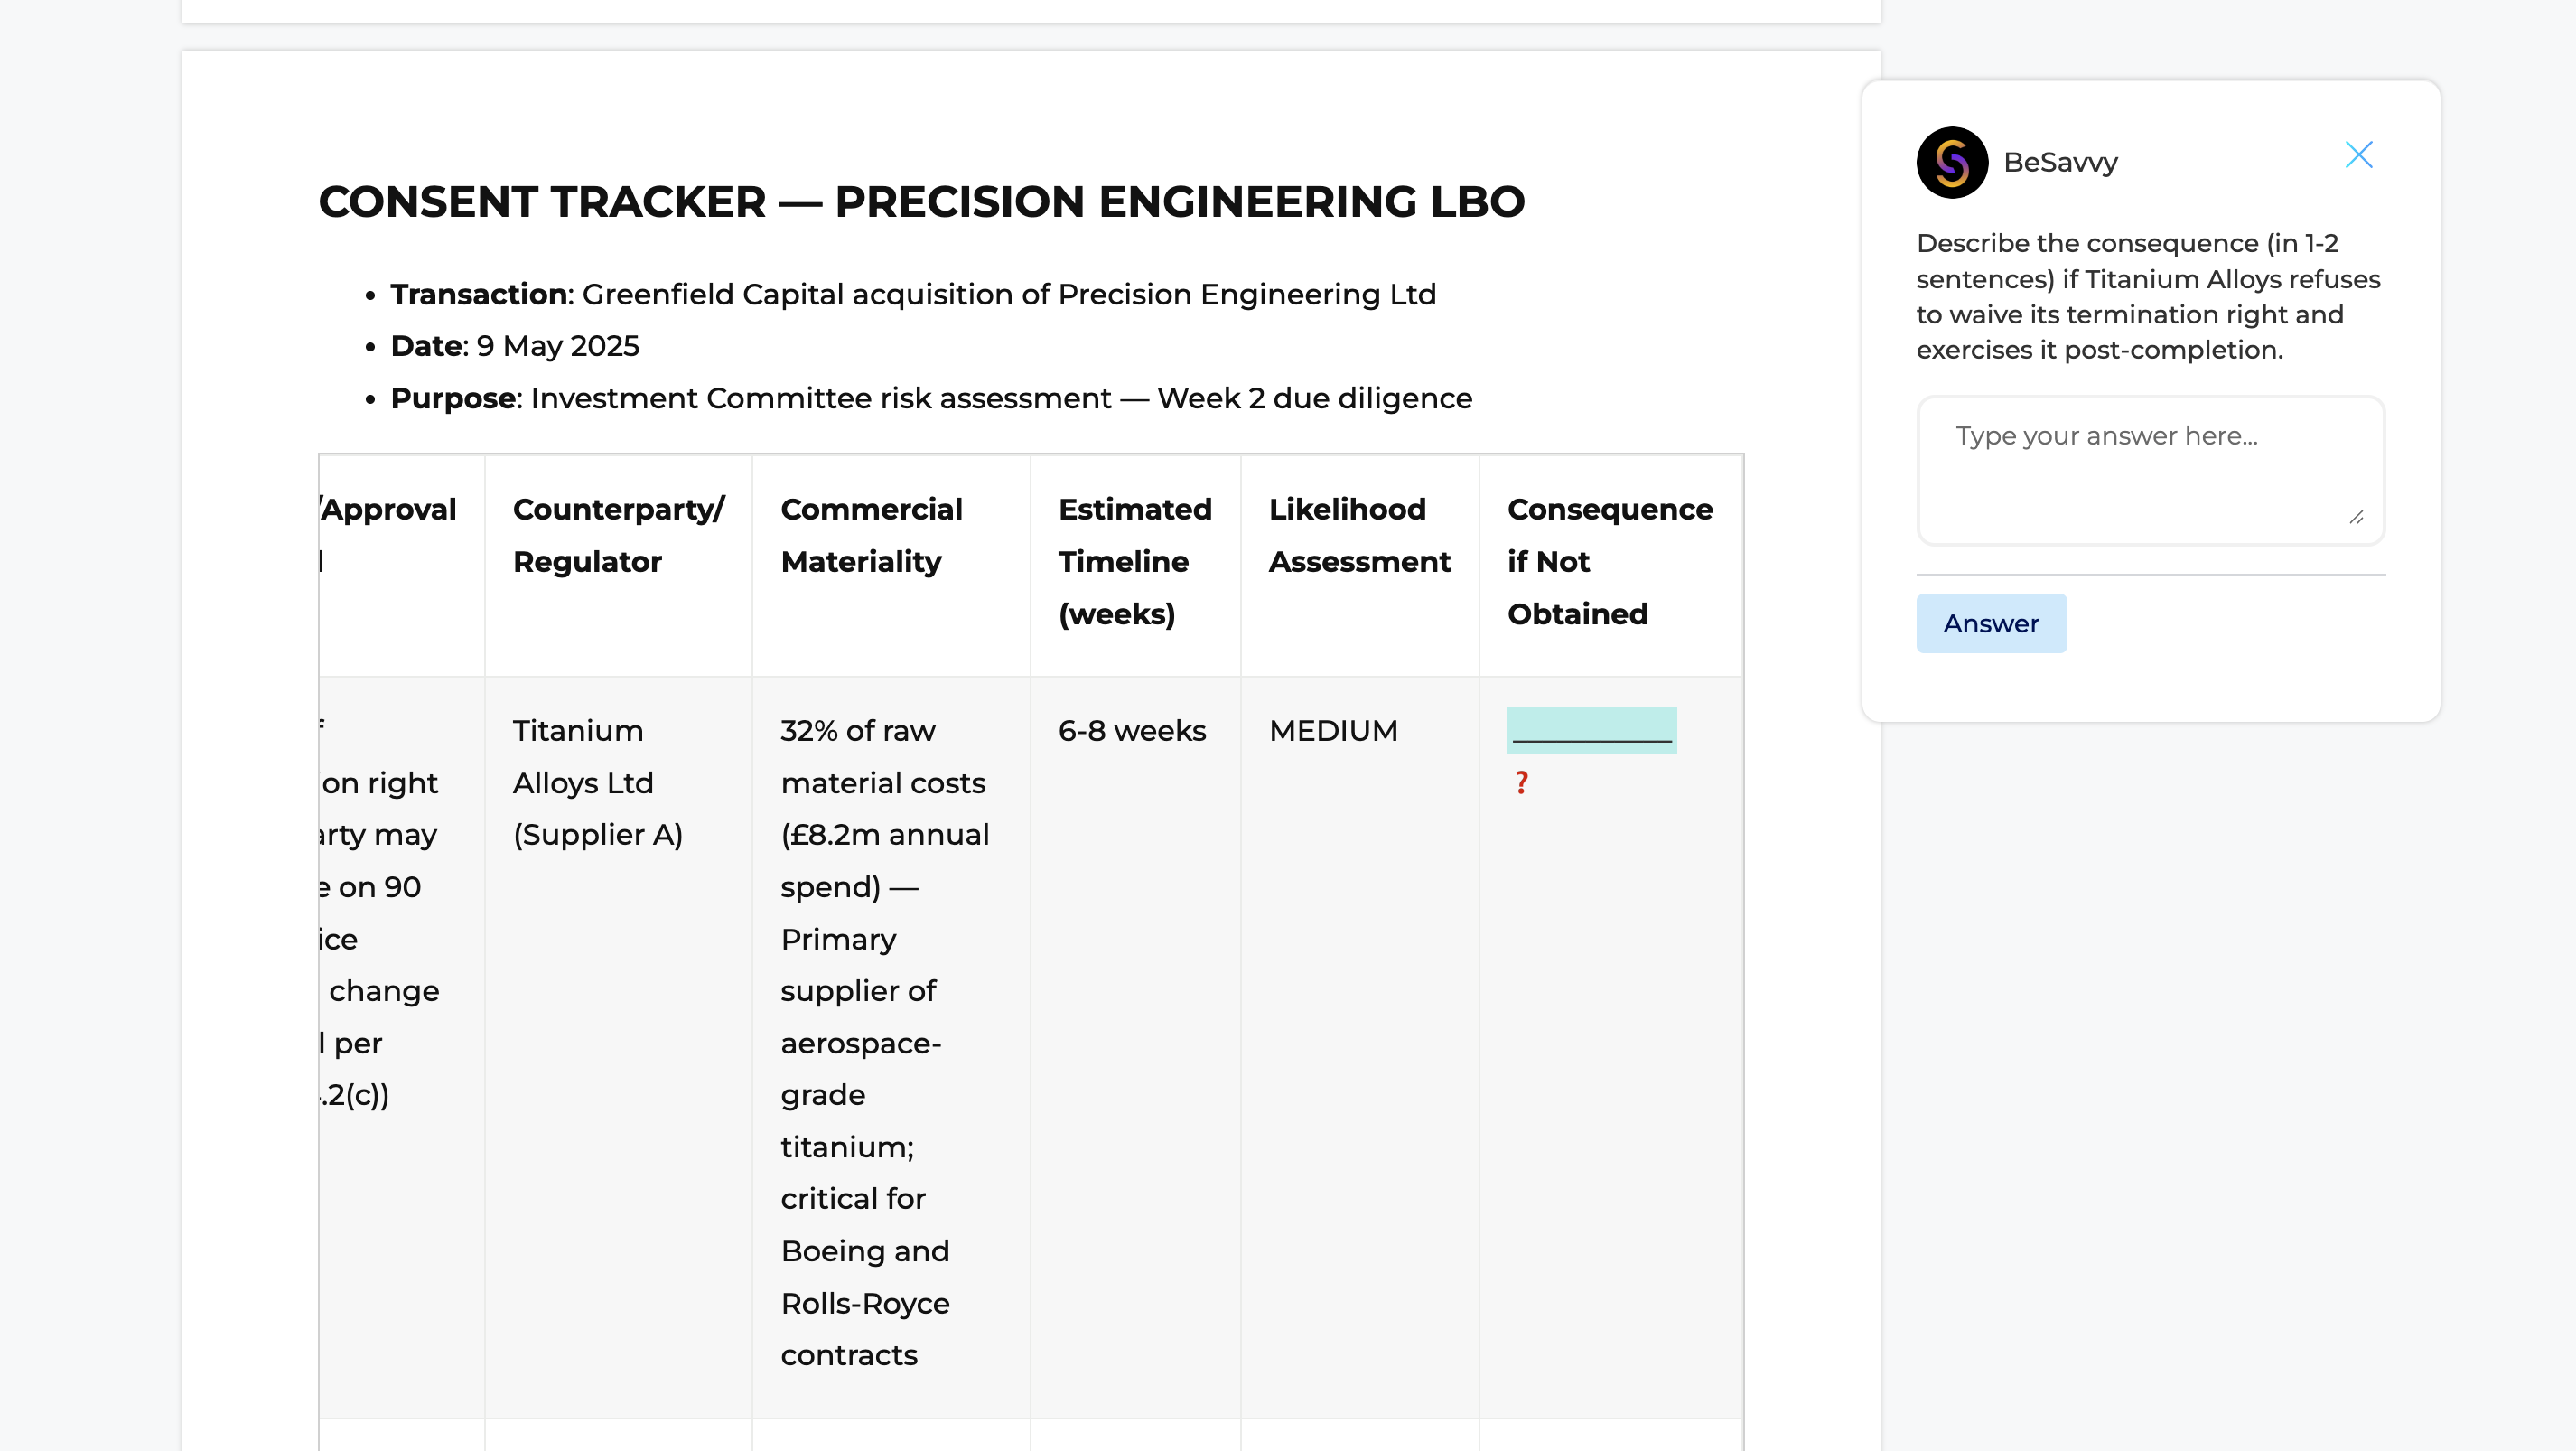Focus the 'Type your answer here' field

(x=2150, y=470)
